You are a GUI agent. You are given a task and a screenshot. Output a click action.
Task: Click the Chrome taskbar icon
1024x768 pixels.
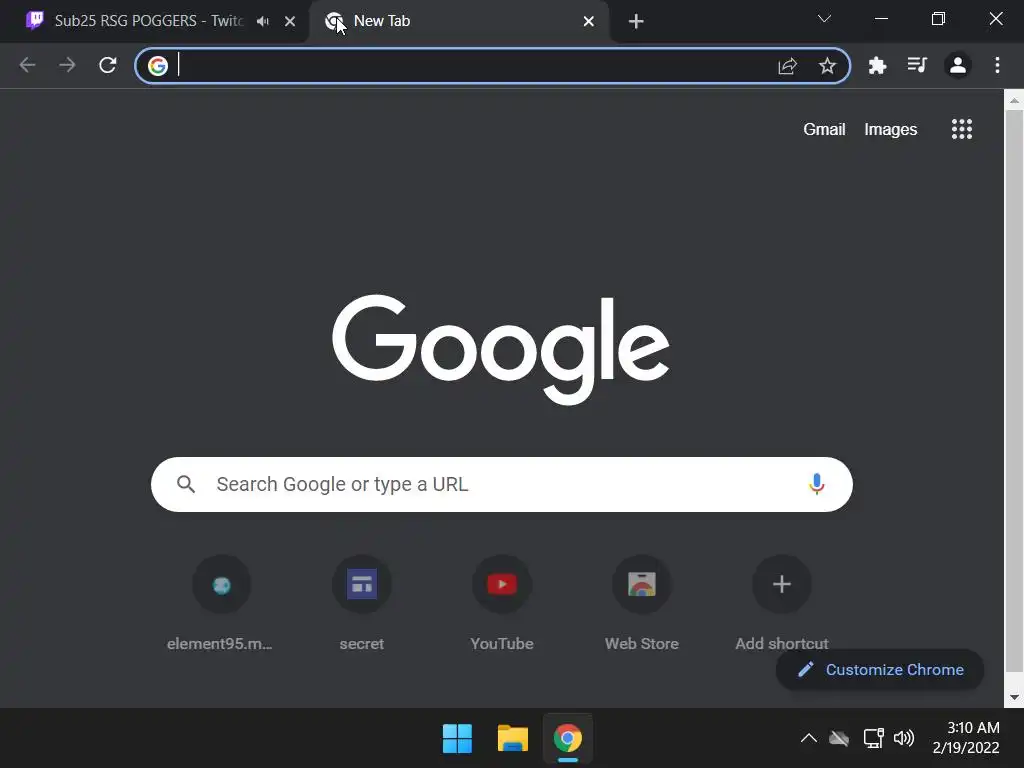[x=568, y=739]
